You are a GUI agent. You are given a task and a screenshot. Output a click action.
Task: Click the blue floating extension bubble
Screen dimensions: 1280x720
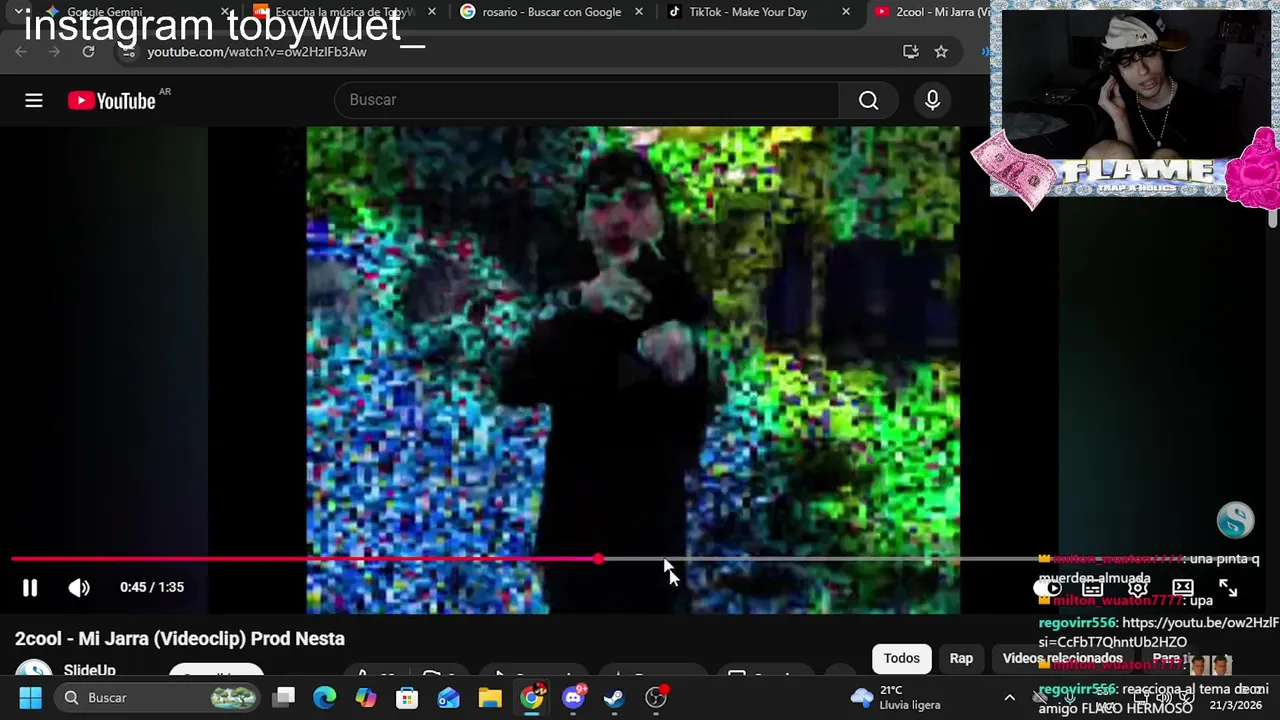1235,520
